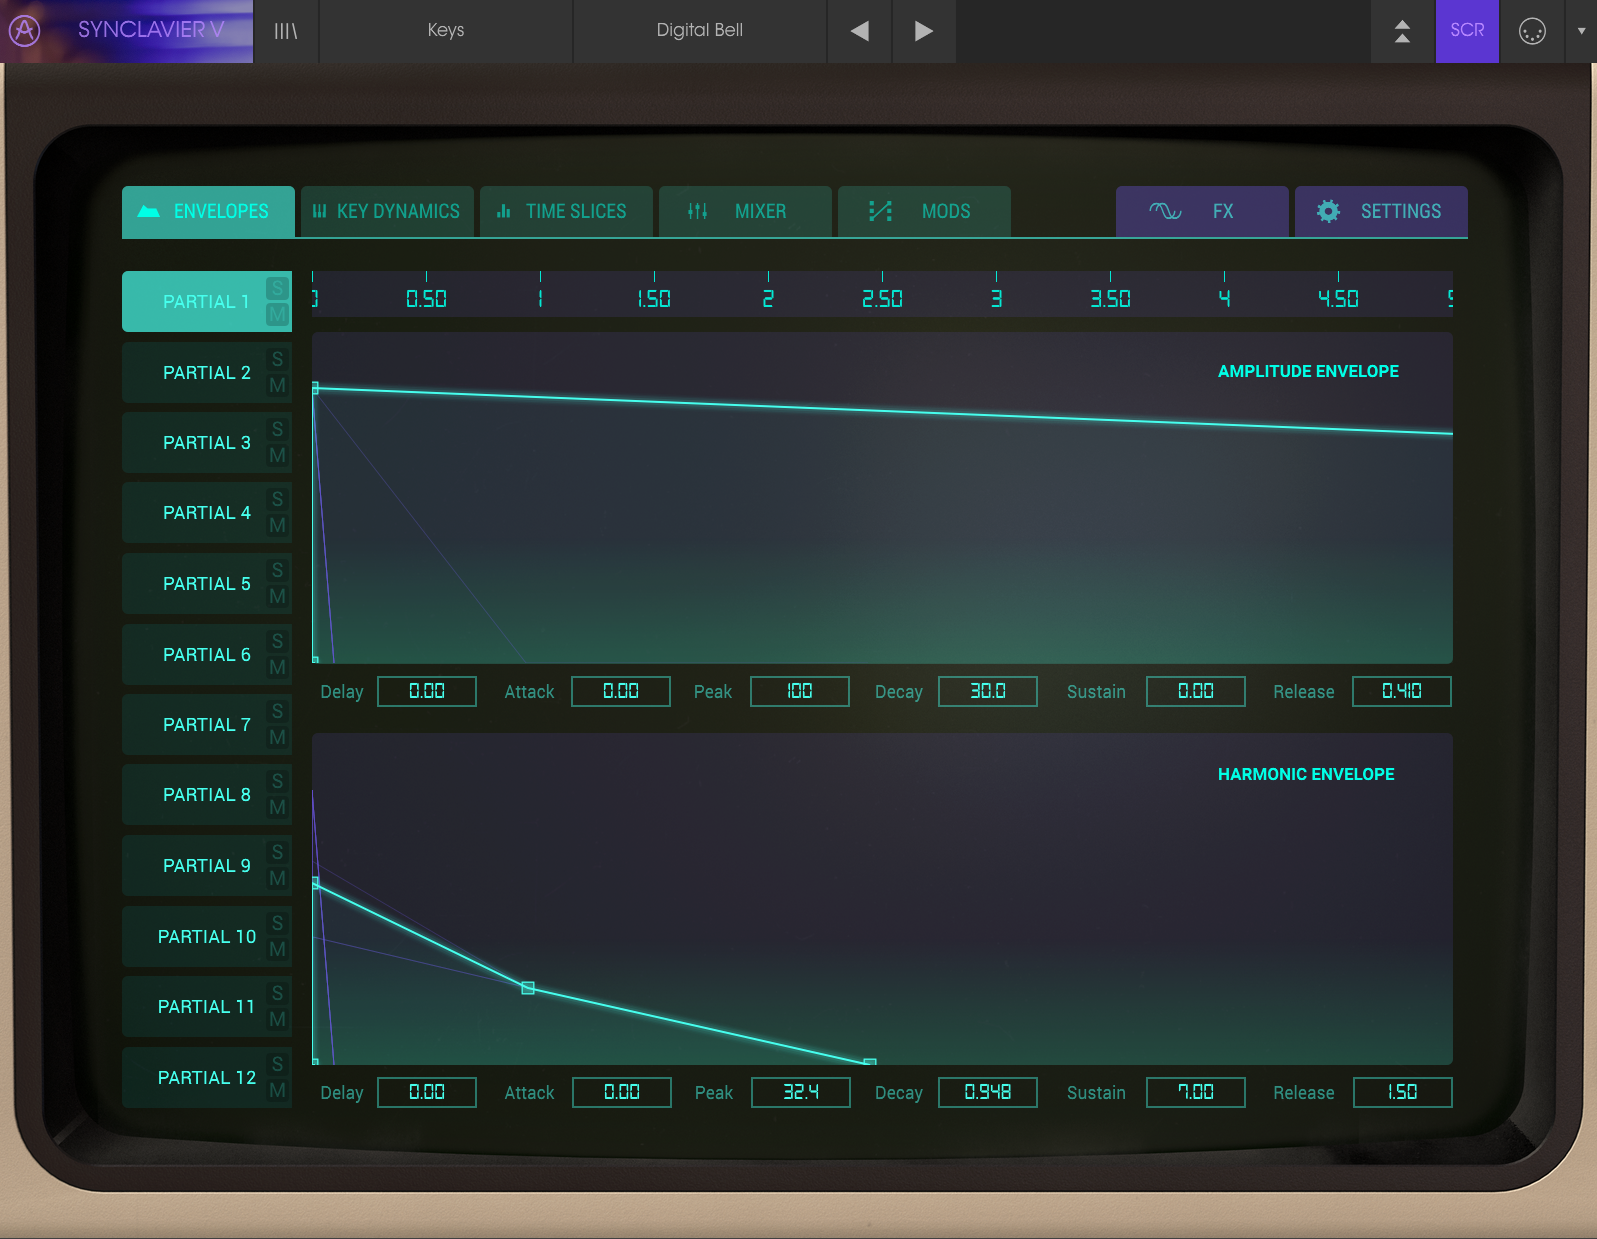Screen dimensions: 1597x1239
Task: Mute Partial 6 with M button
Action: tap(278, 667)
